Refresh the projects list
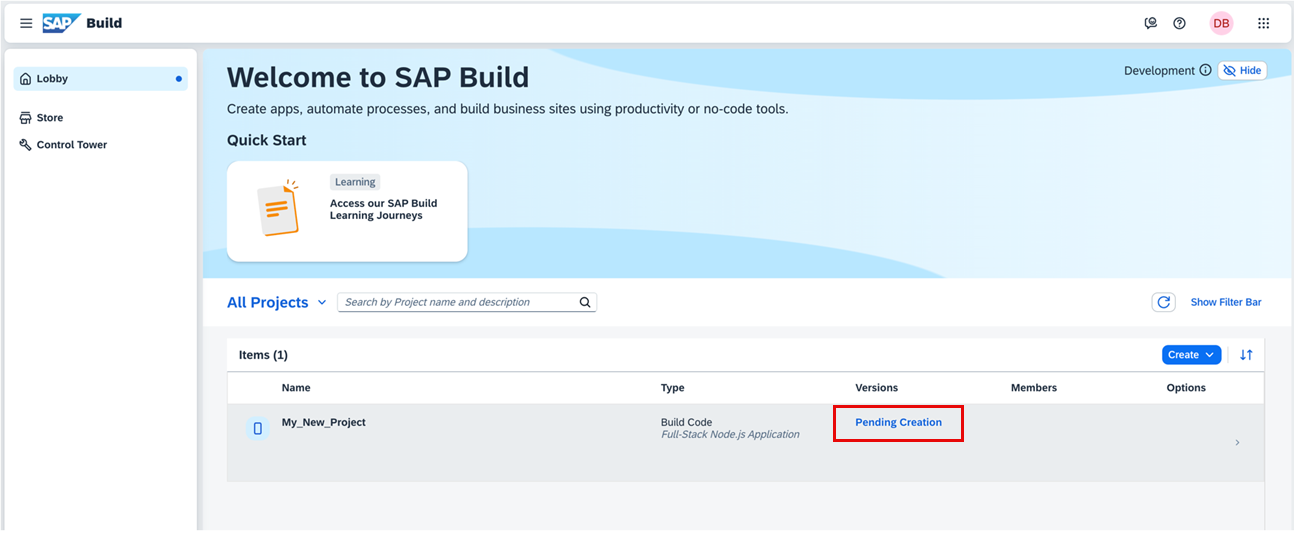Screen dimensions: 1294x540 pyautogui.click(x=1163, y=302)
